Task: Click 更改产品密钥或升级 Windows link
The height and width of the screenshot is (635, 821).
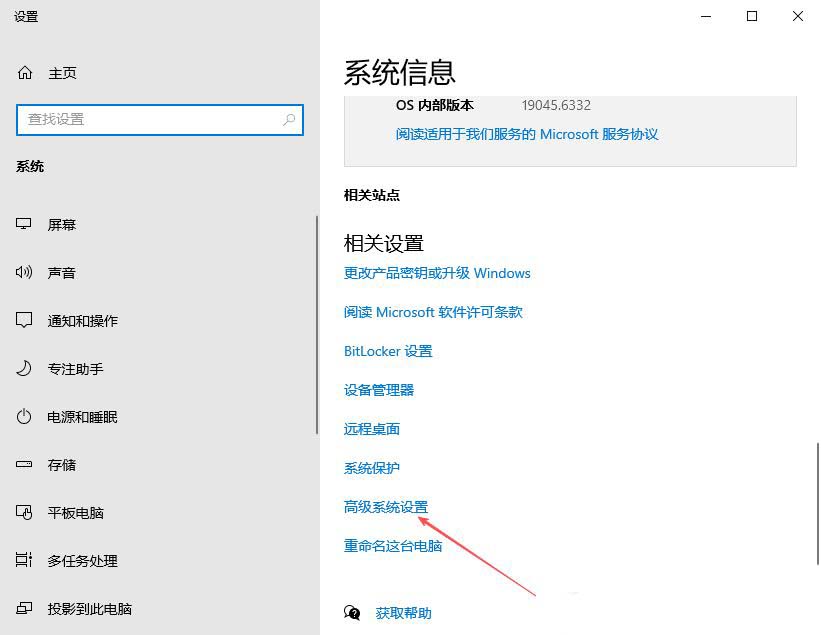Action: point(437,273)
